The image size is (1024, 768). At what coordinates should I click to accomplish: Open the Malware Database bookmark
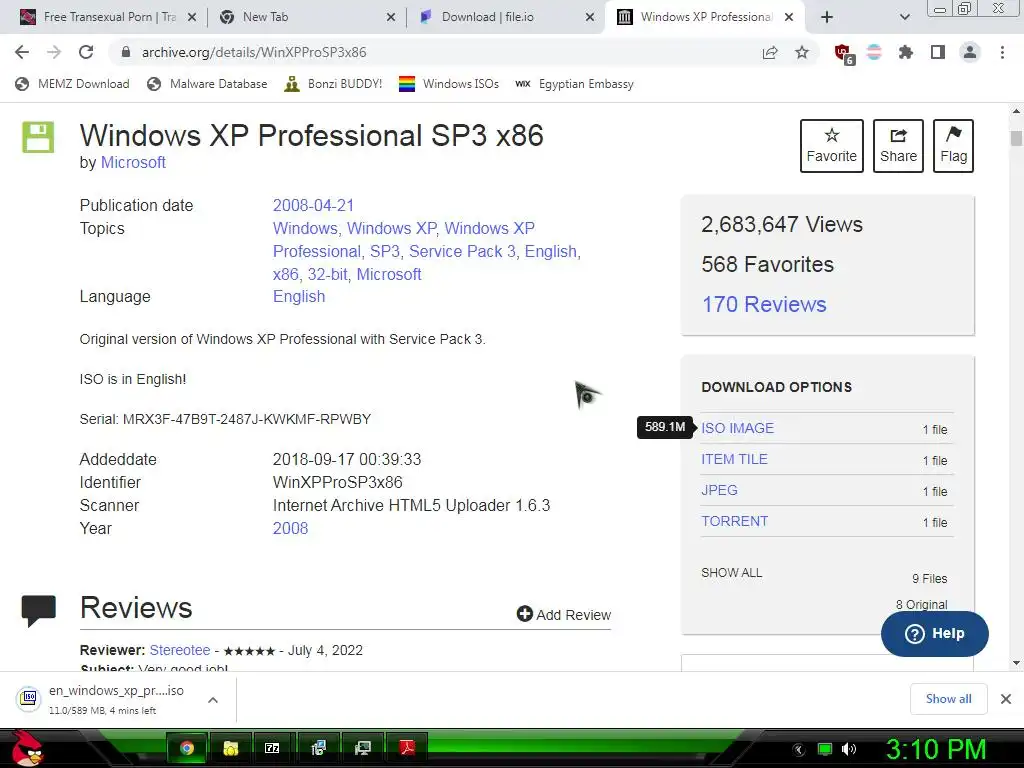click(207, 84)
